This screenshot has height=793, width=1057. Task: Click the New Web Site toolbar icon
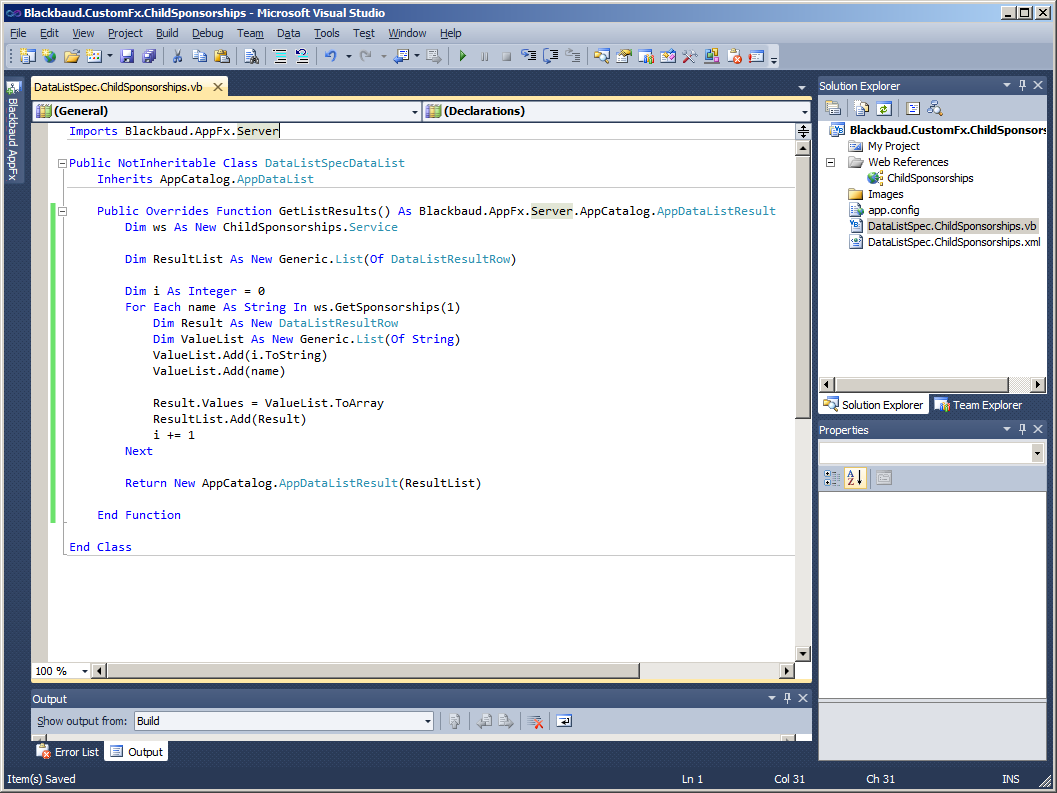[49, 57]
